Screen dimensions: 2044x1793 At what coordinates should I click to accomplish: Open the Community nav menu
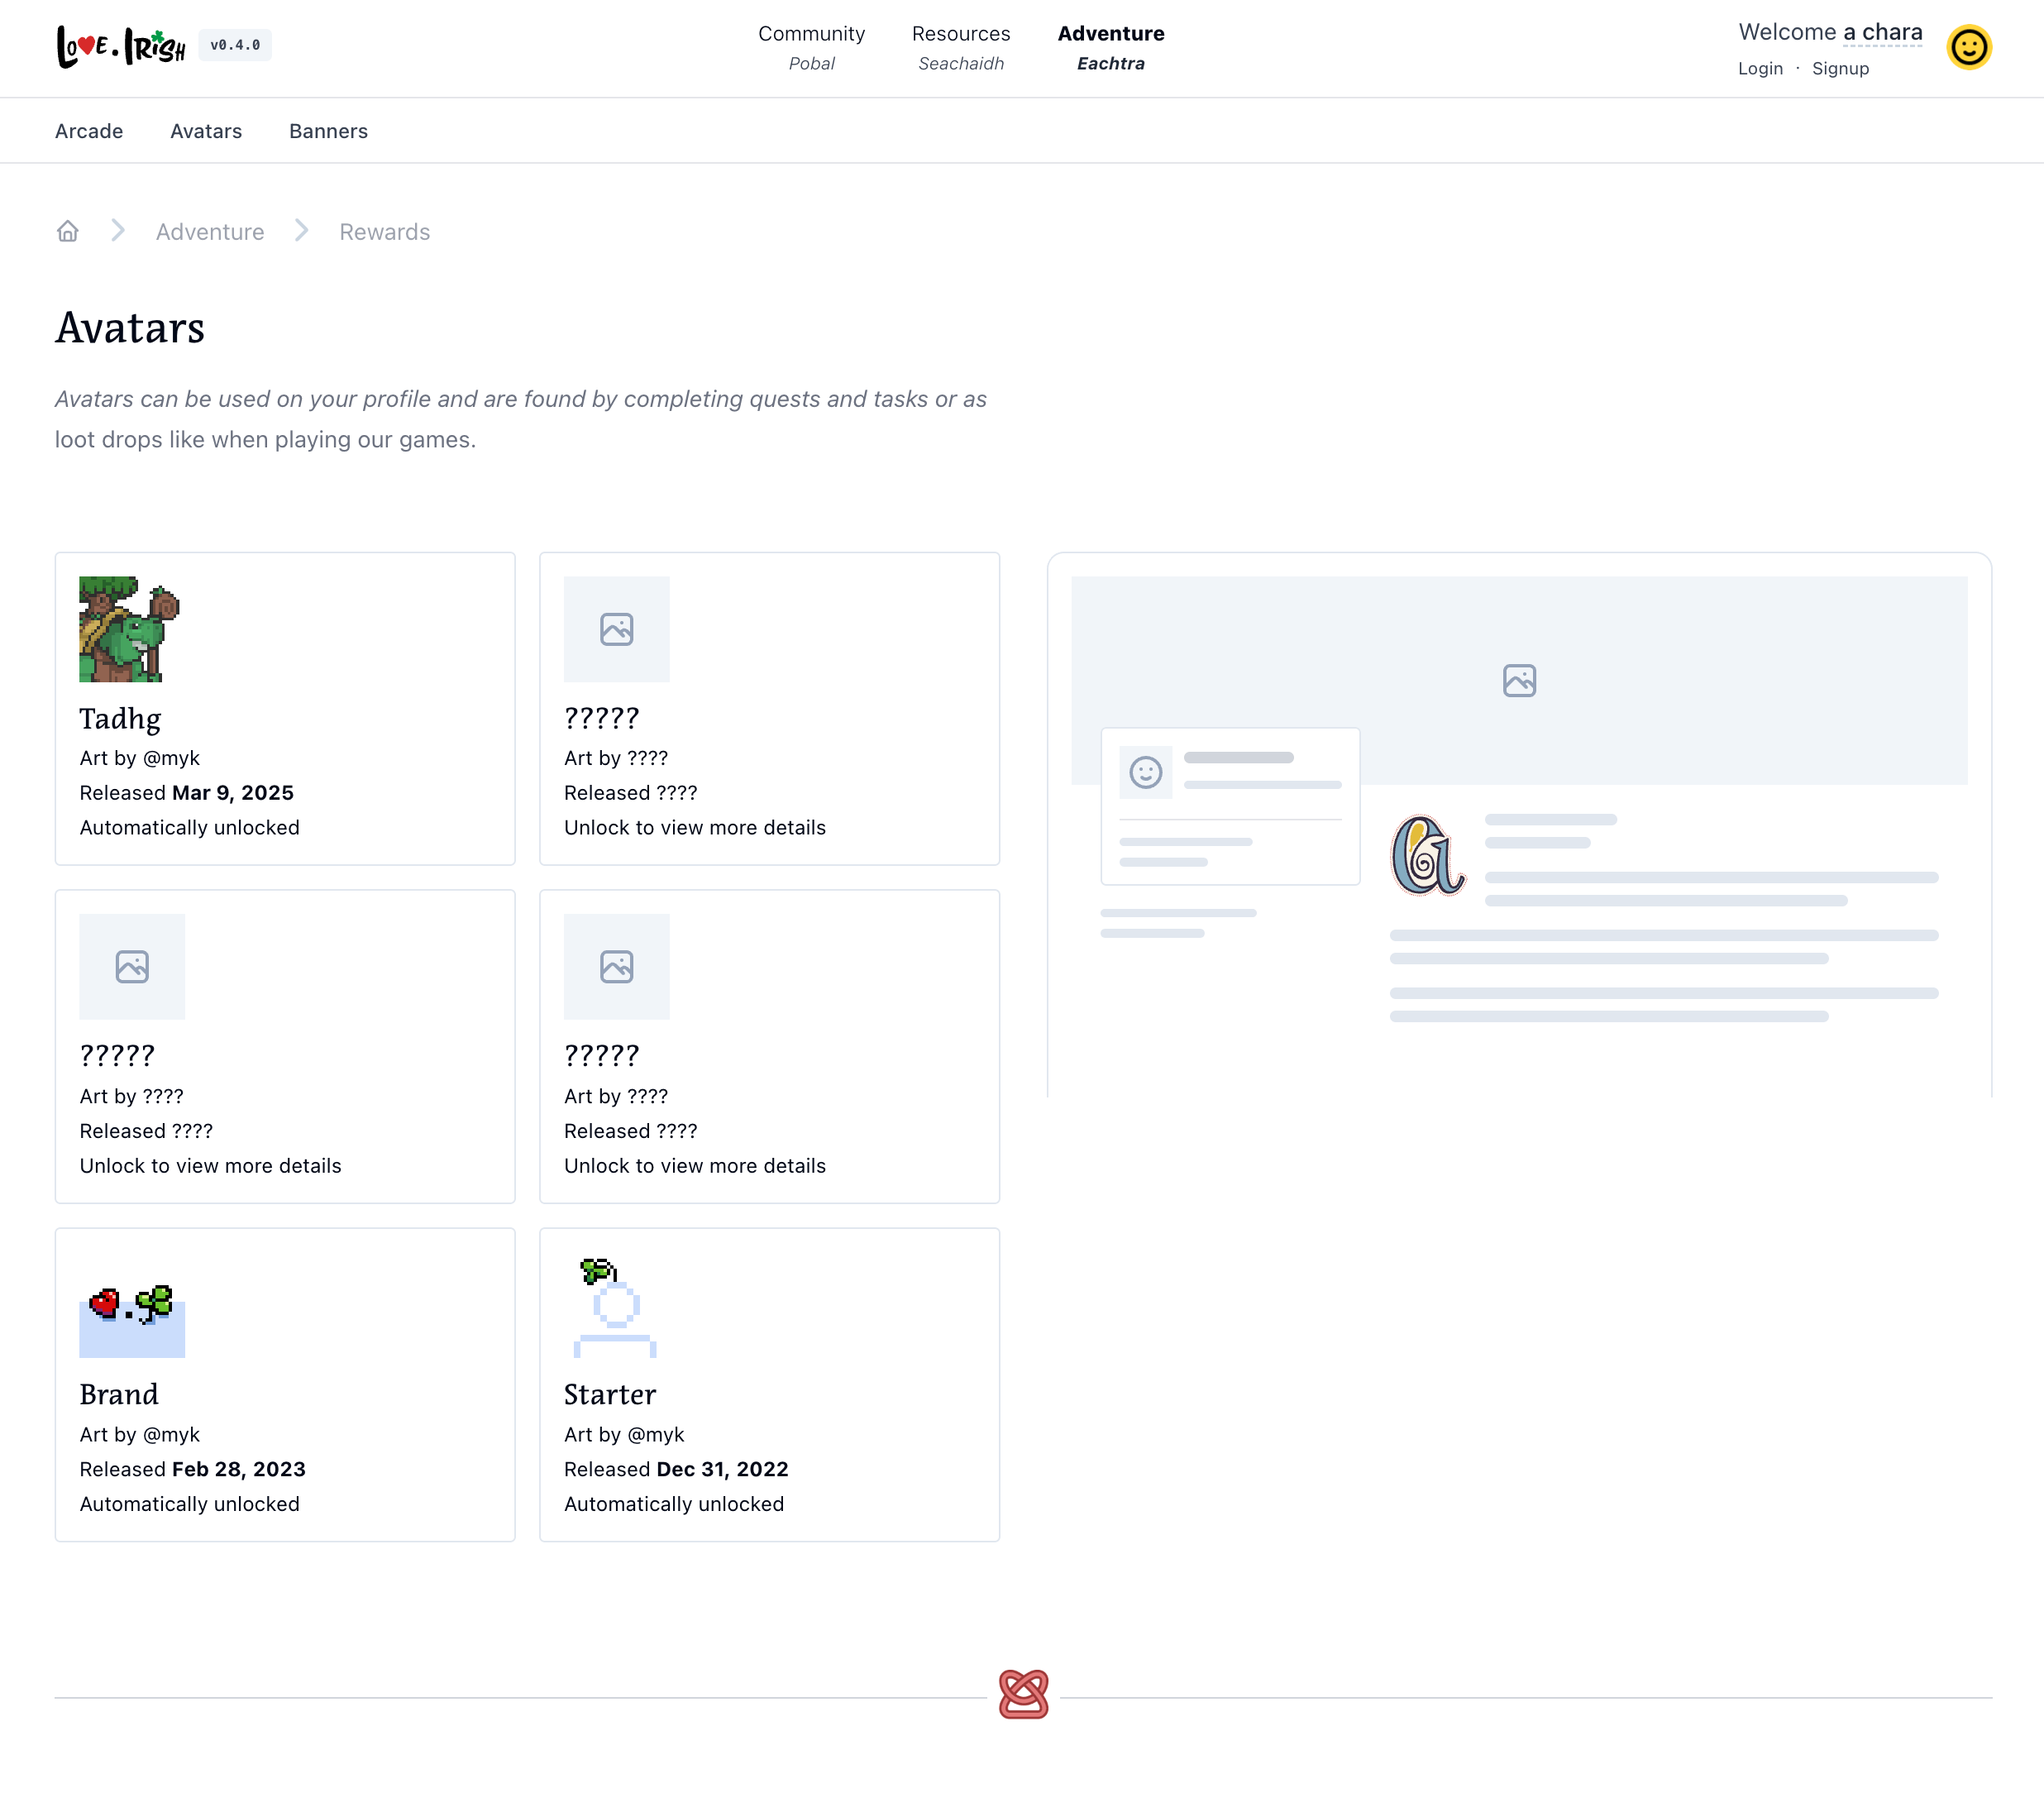(811, 47)
